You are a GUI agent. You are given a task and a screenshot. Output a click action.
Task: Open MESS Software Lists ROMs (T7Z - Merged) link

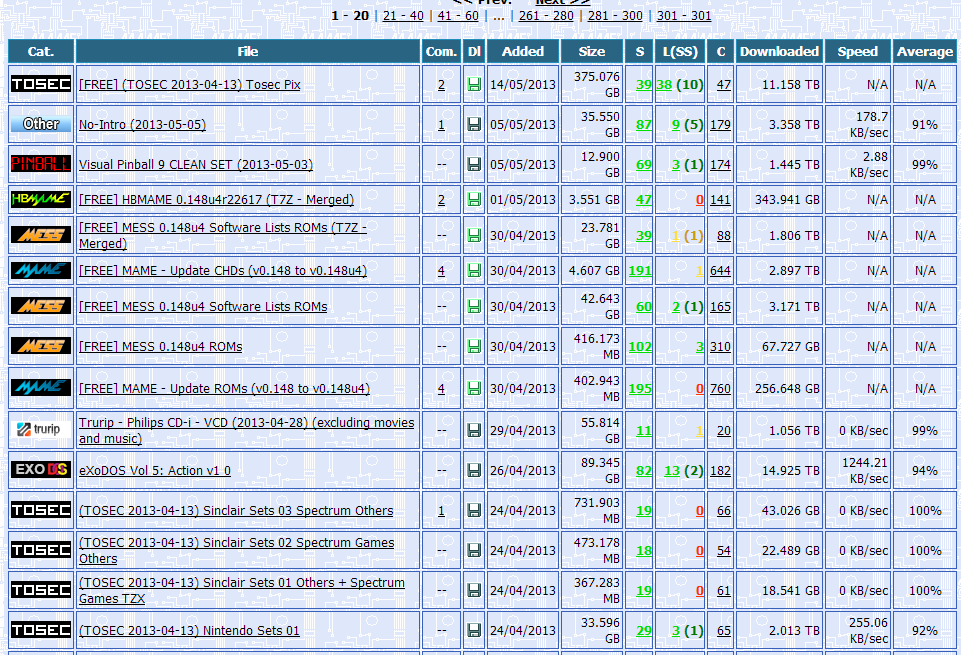tap(223, 235)
